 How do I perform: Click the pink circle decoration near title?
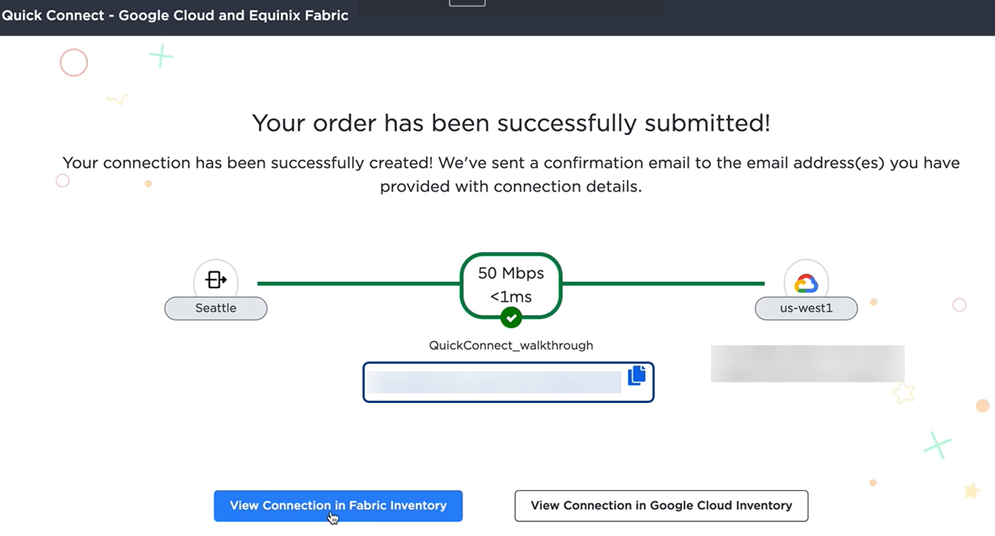tap(74, 63)
